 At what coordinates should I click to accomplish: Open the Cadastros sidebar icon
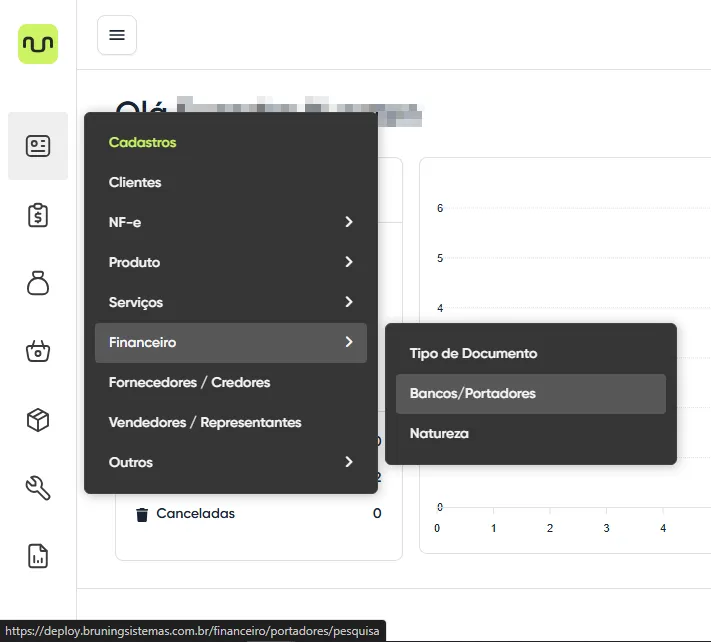tap(38, 146)
